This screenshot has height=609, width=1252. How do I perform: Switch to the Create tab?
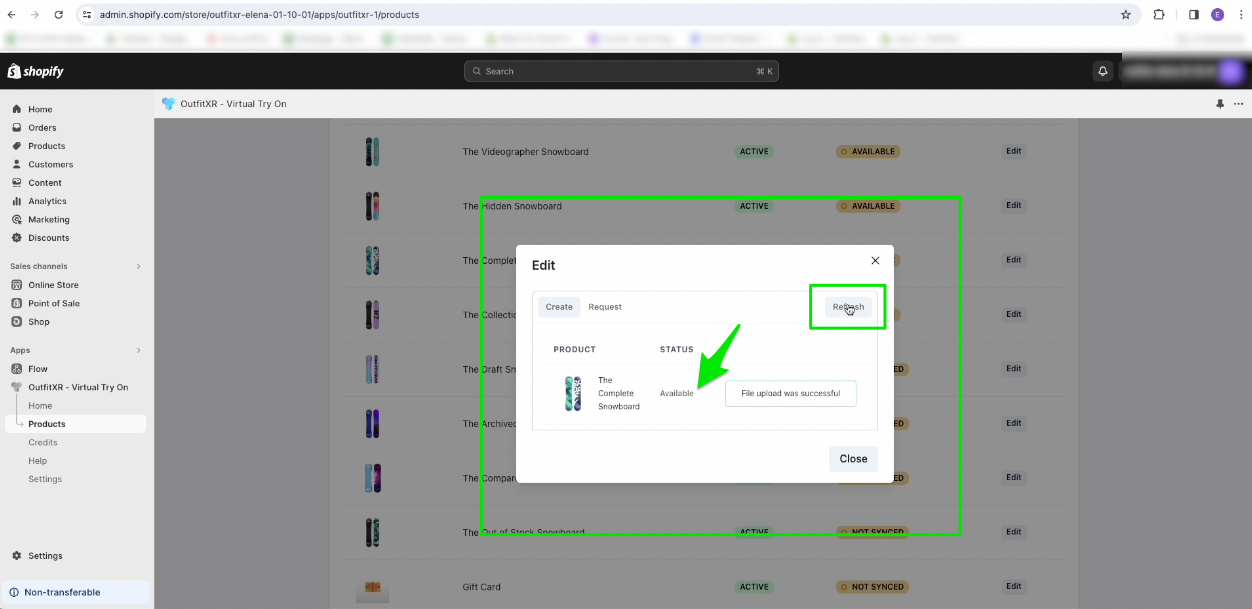click(559, 307)
